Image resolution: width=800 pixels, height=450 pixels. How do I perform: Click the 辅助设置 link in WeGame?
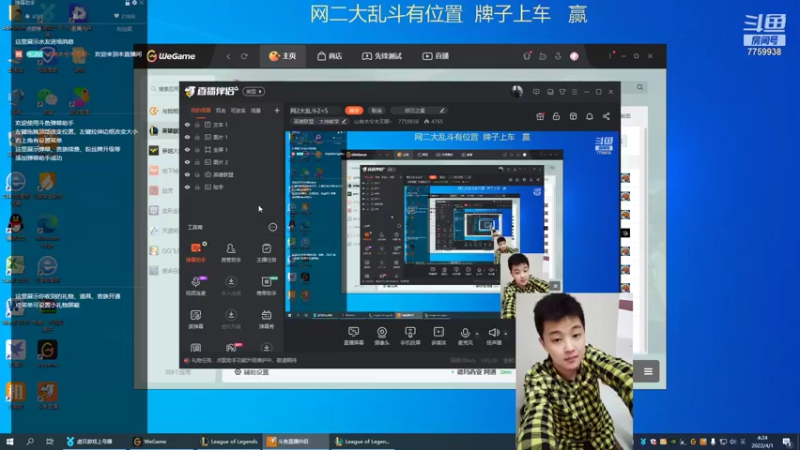pos(252,372)
